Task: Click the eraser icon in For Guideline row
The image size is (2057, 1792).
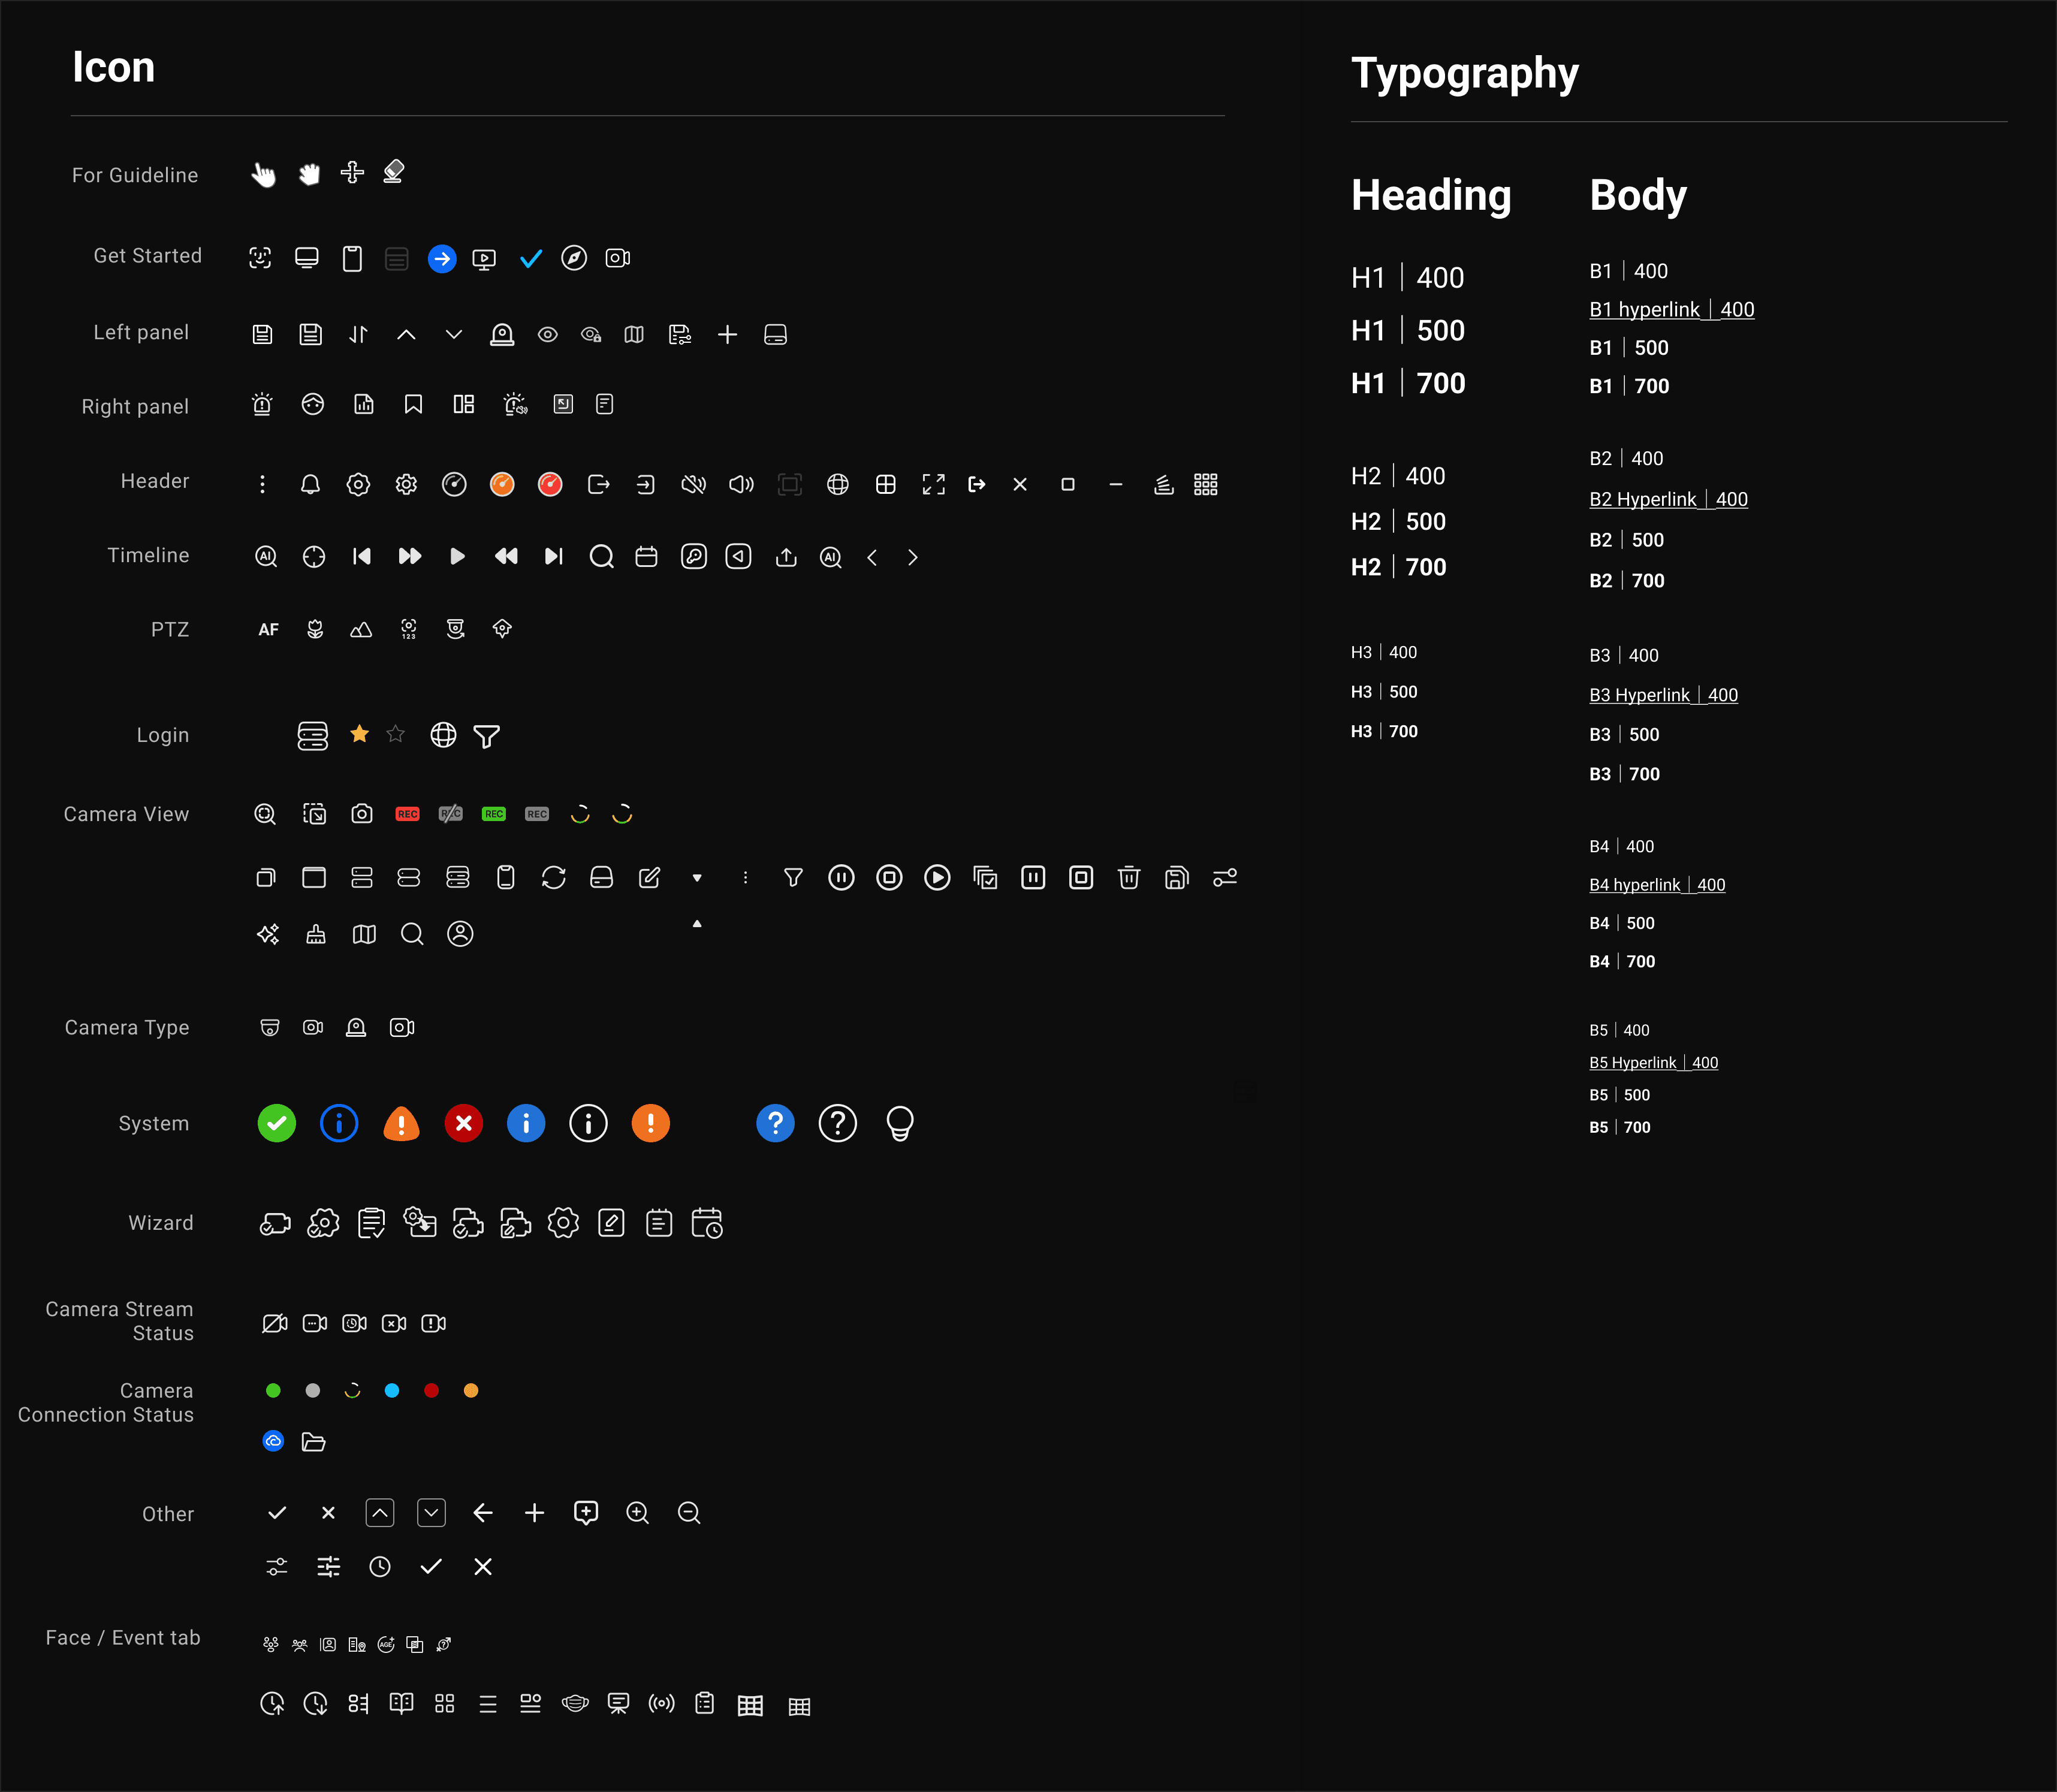Action: tap(394, 172)
